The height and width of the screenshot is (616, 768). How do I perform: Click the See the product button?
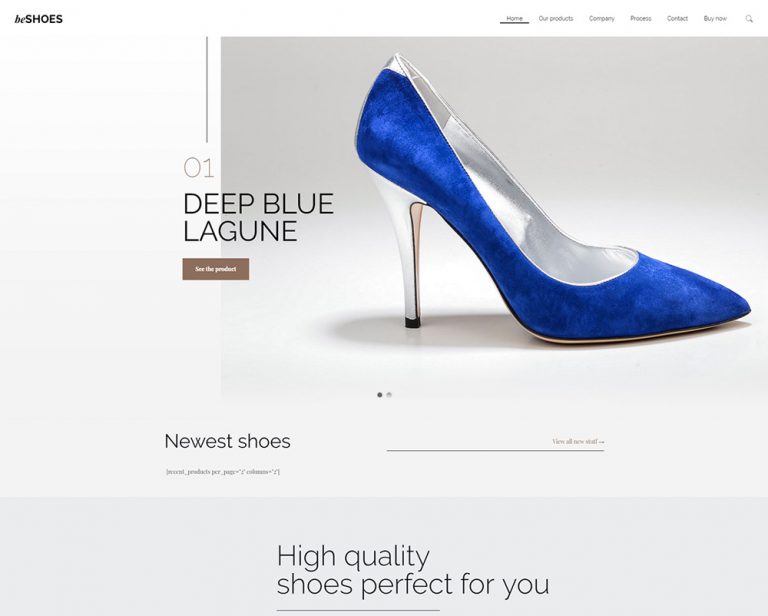[x=216, y=269]
